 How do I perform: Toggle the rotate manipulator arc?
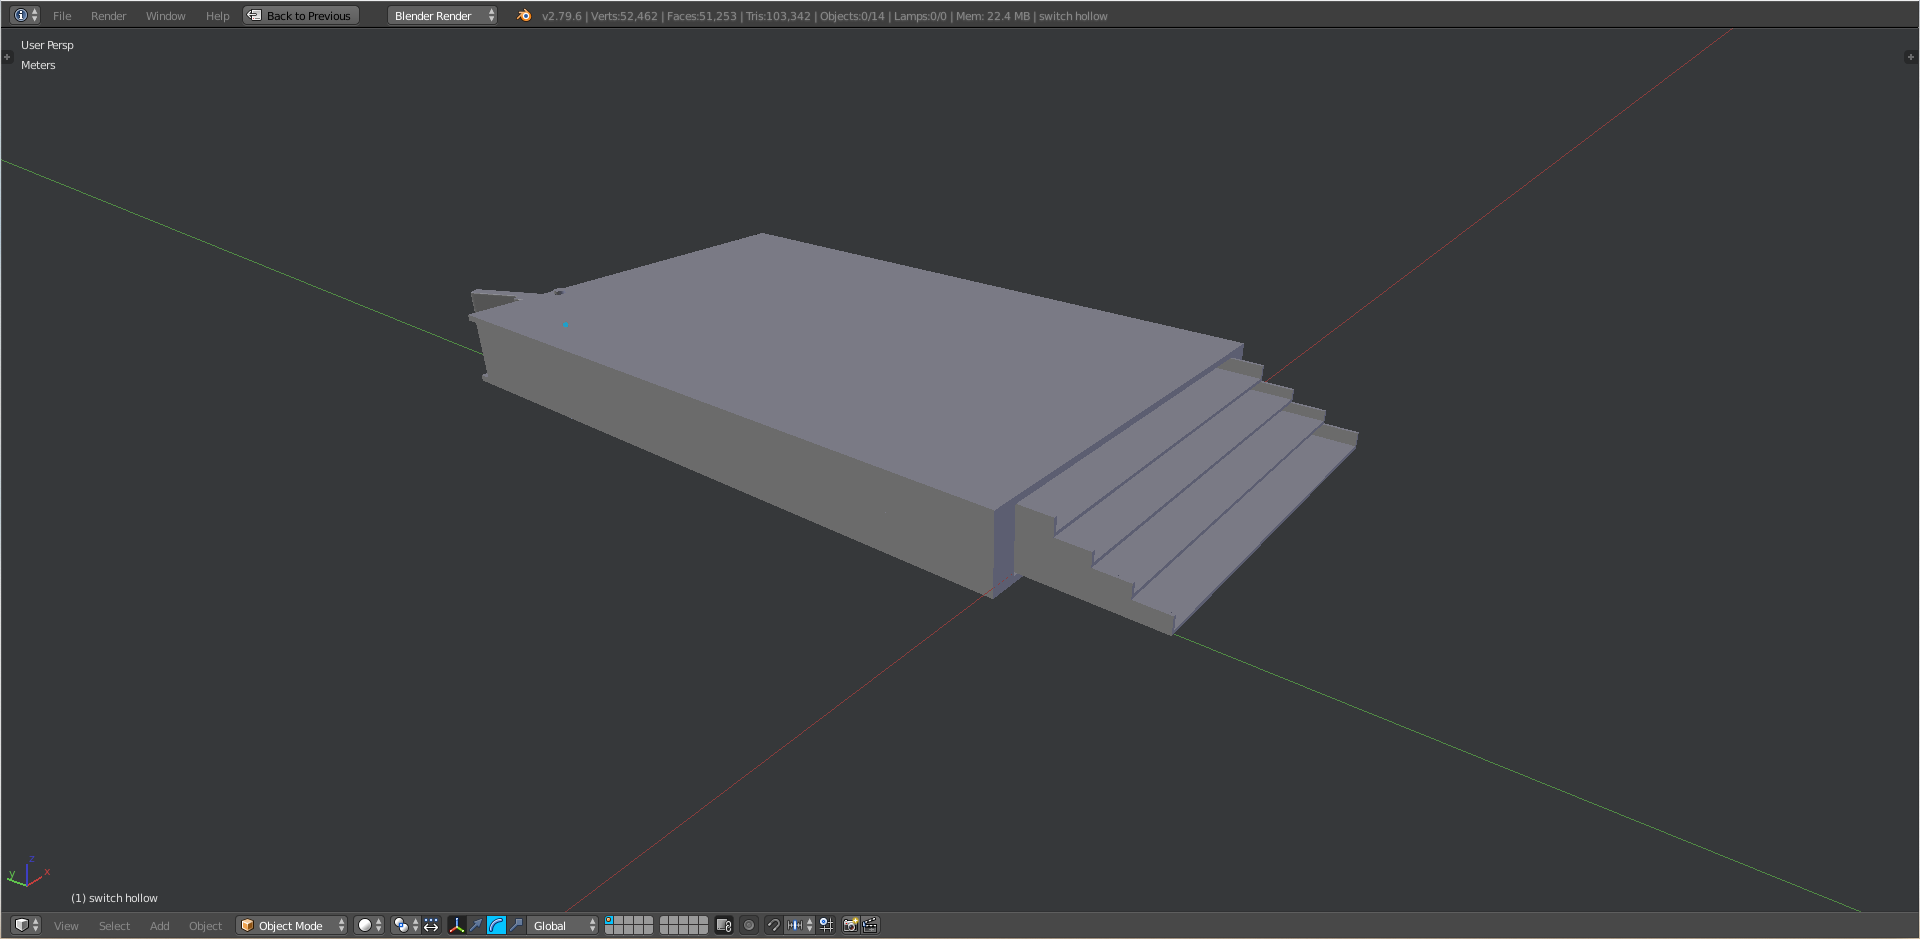click(496, 925)
